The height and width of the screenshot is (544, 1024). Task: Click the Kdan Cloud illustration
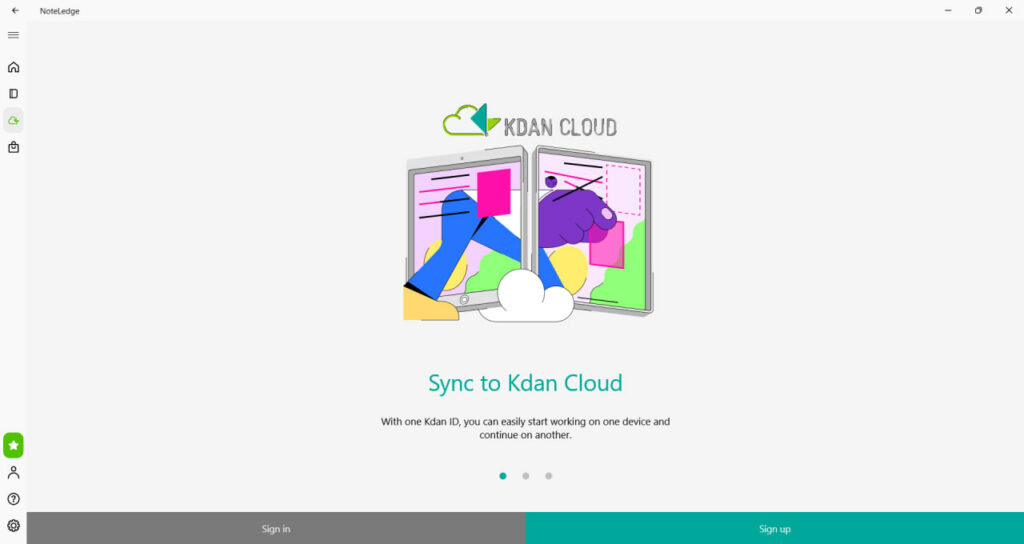click(528, 233)
